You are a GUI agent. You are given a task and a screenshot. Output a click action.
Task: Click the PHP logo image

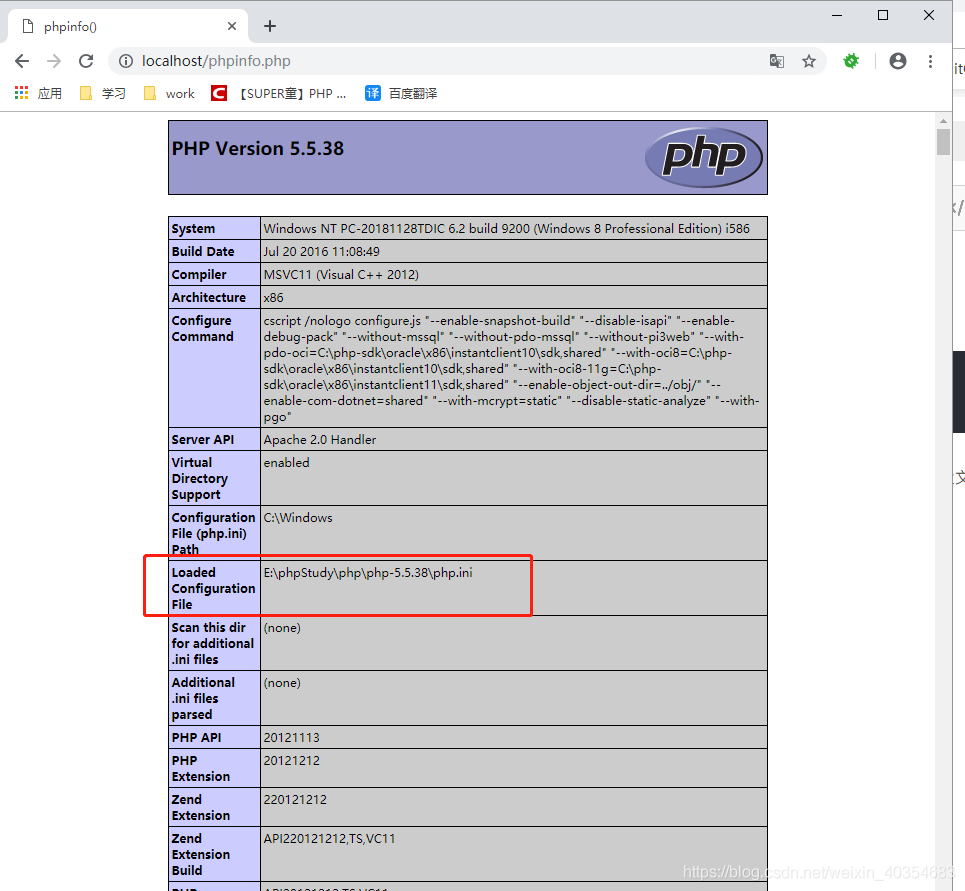tap(703, 157)
